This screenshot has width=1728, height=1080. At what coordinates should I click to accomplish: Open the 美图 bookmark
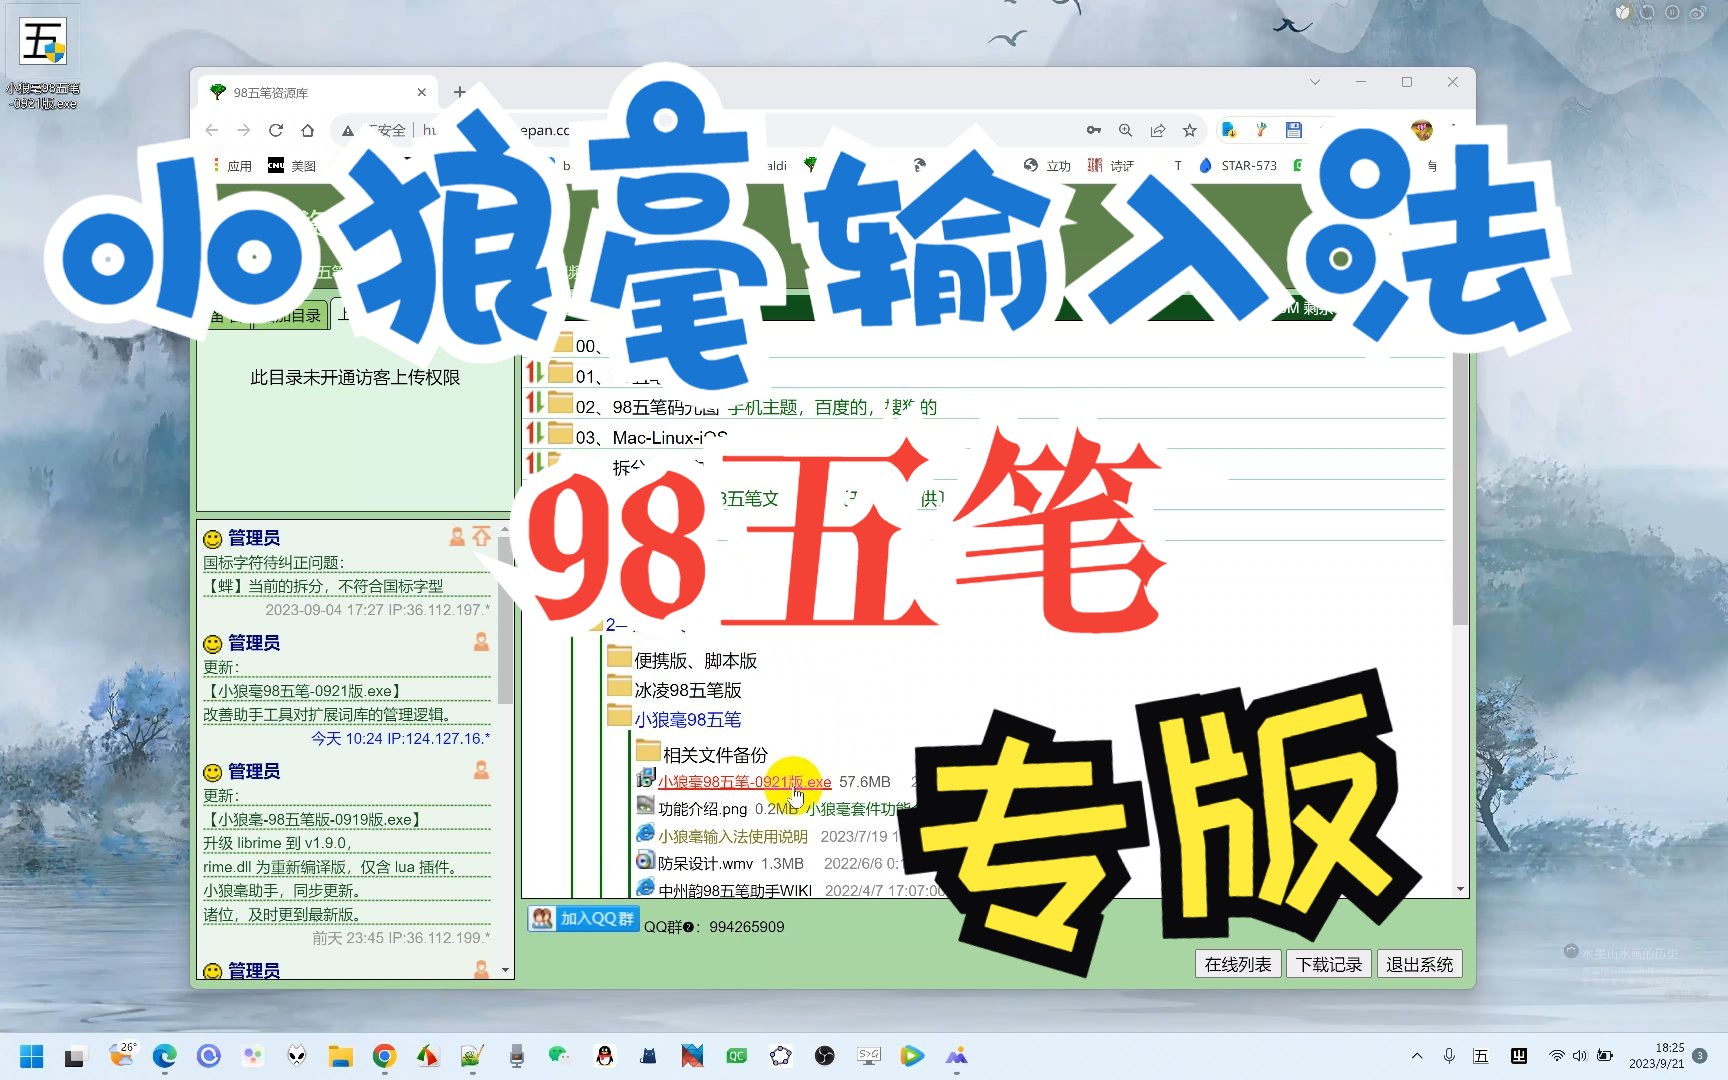[x=292, y=166]
